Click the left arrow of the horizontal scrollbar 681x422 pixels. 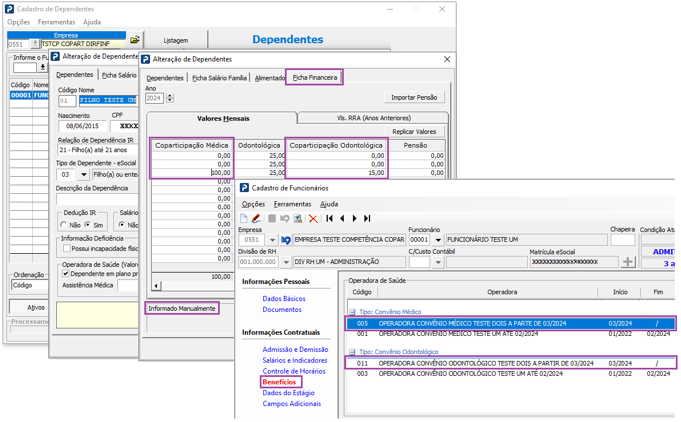156,286
